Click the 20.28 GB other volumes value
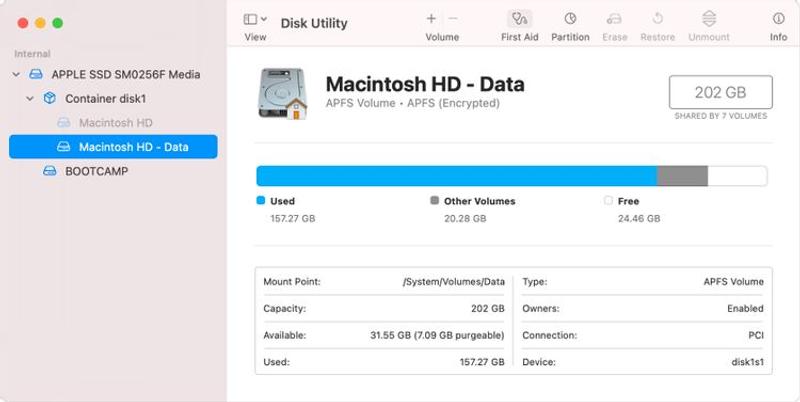 (465, 218)
